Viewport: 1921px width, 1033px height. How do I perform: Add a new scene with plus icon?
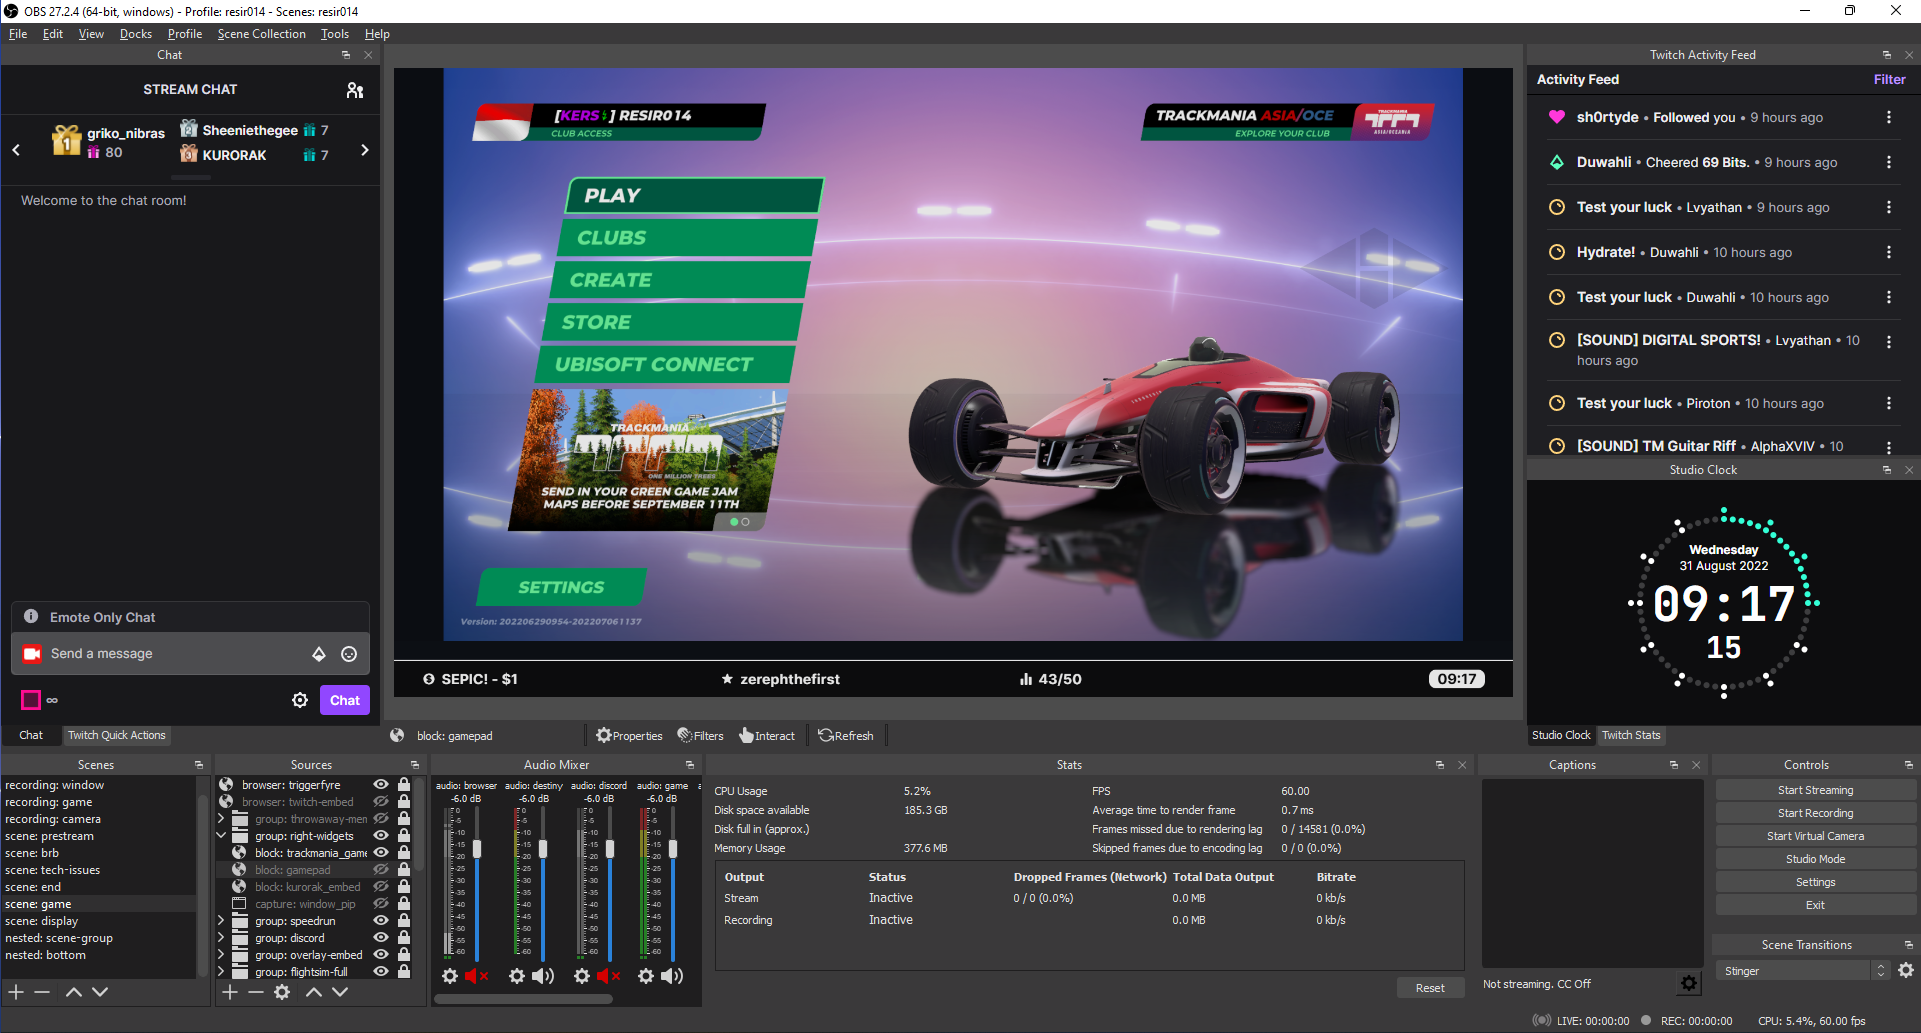(x=16, y=992)
